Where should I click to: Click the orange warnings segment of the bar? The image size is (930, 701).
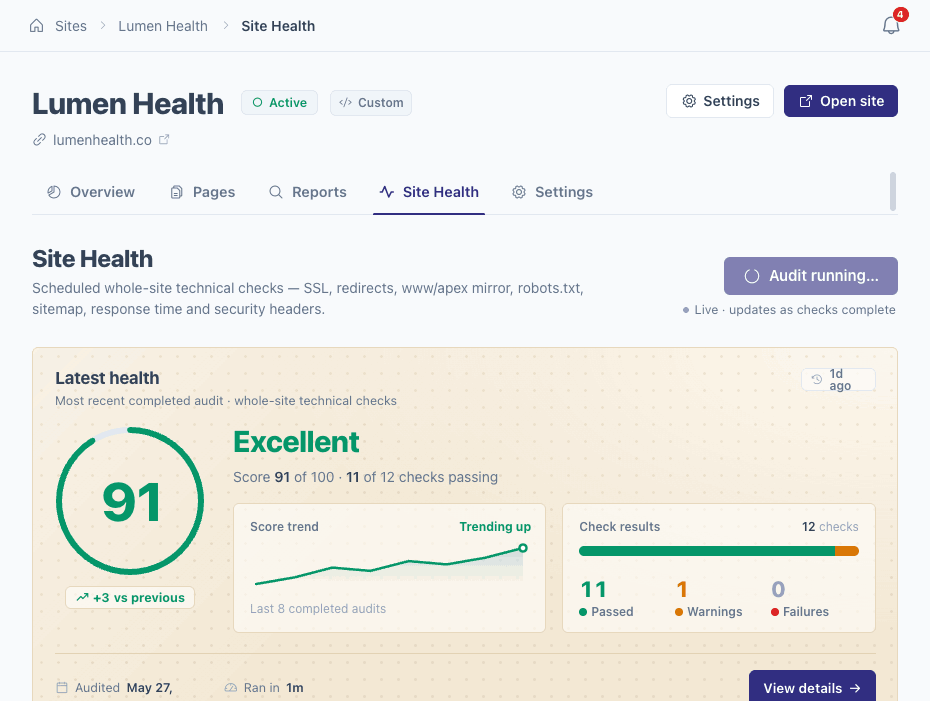(x=847, y=551)
